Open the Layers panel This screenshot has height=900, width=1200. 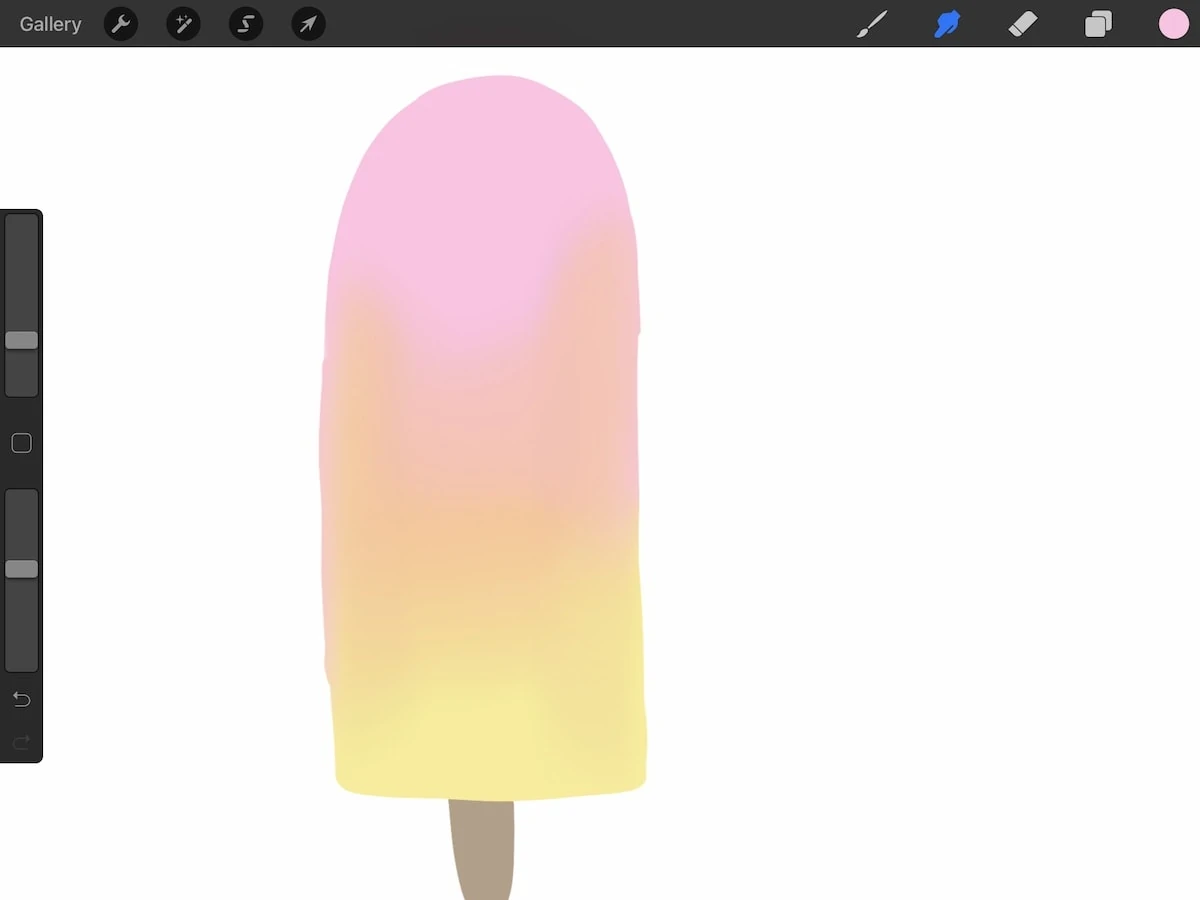(1098, 24)
